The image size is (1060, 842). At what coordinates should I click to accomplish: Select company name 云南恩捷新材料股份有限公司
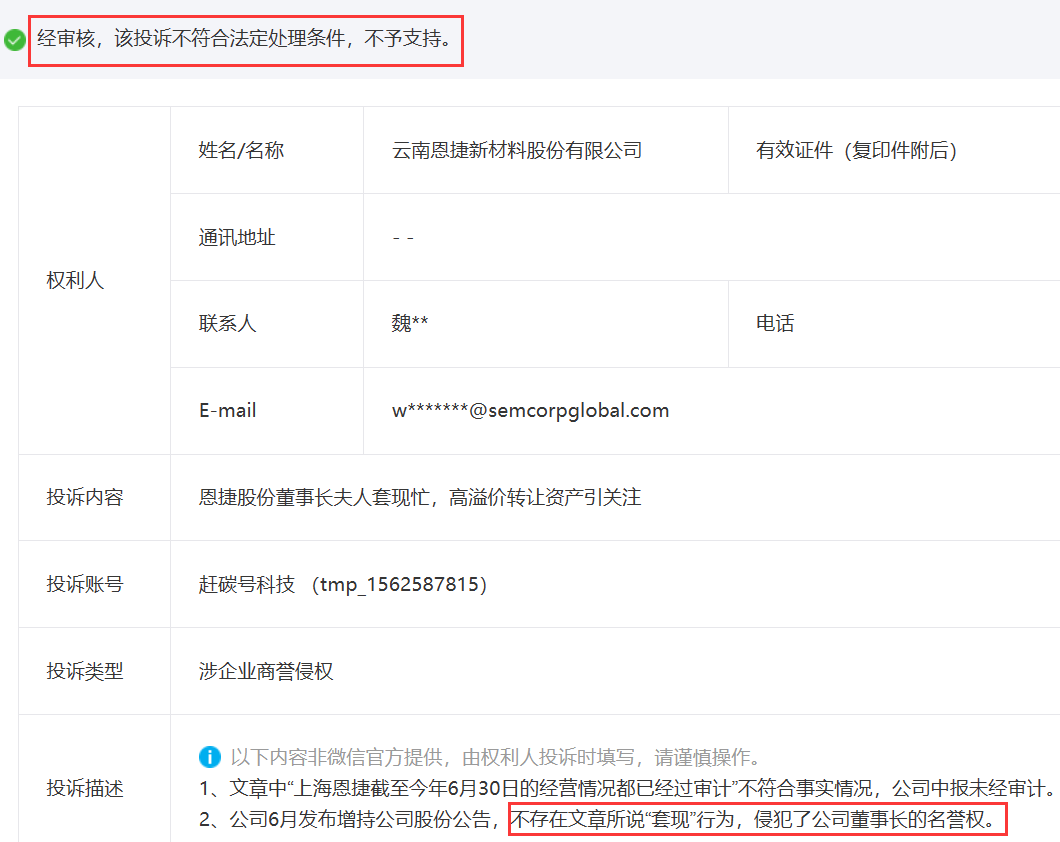pyautogui.click(x=517, y=150)
